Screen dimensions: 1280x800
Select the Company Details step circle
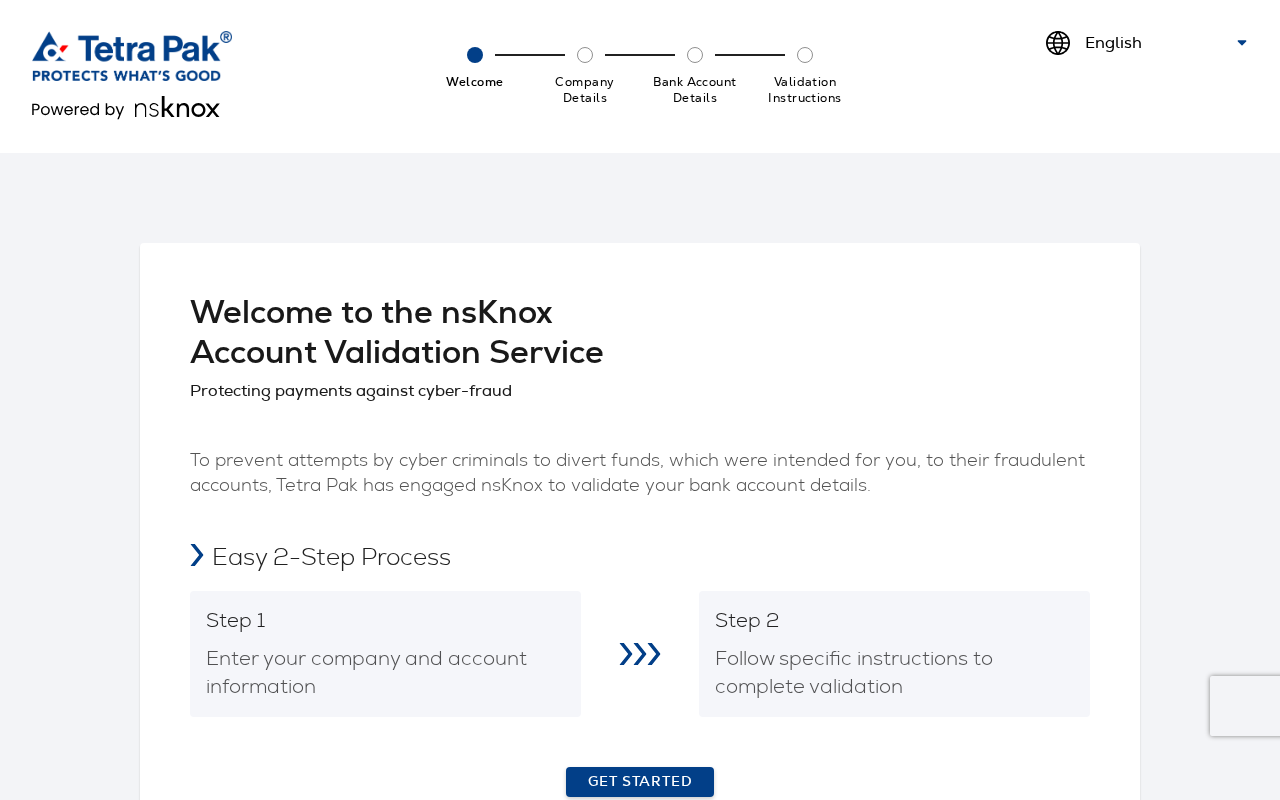pyautogui.click(x=585, y=55)
